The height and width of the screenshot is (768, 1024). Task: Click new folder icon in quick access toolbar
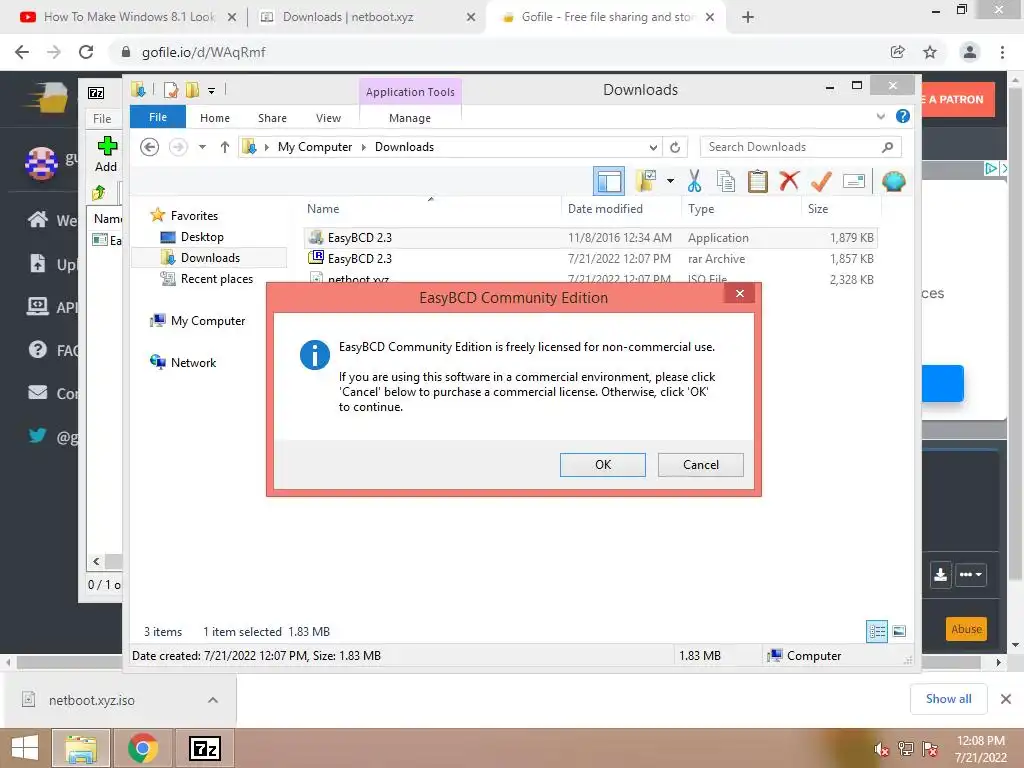[x=192, y=90]
